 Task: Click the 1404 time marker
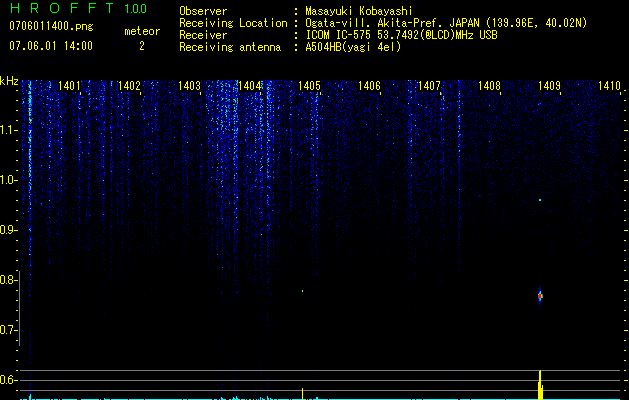[x=250, y=85]
